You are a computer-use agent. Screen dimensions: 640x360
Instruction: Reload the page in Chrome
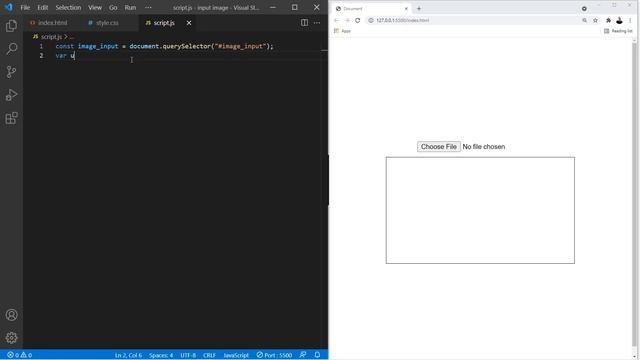click(358, 20)
